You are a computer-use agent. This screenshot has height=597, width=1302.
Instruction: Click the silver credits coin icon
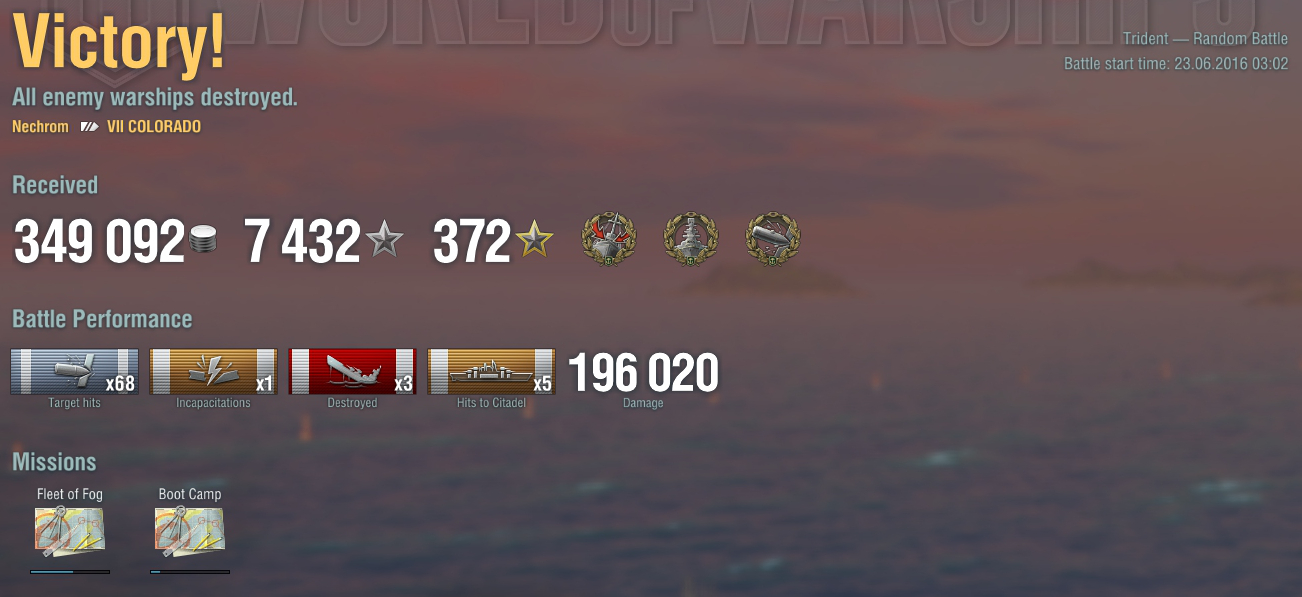pos(203,242)
